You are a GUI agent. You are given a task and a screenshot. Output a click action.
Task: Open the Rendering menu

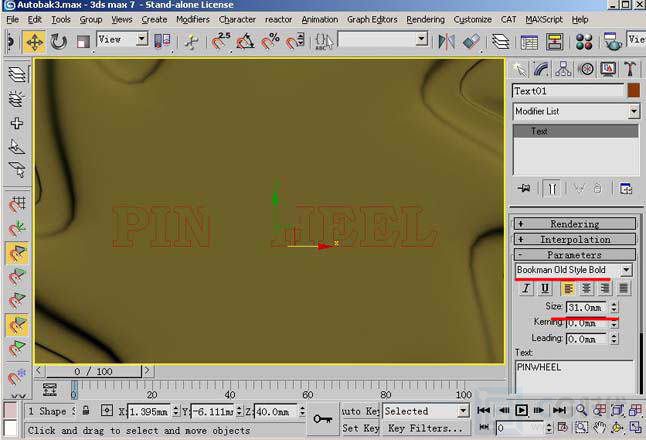(x=425, y=20)
